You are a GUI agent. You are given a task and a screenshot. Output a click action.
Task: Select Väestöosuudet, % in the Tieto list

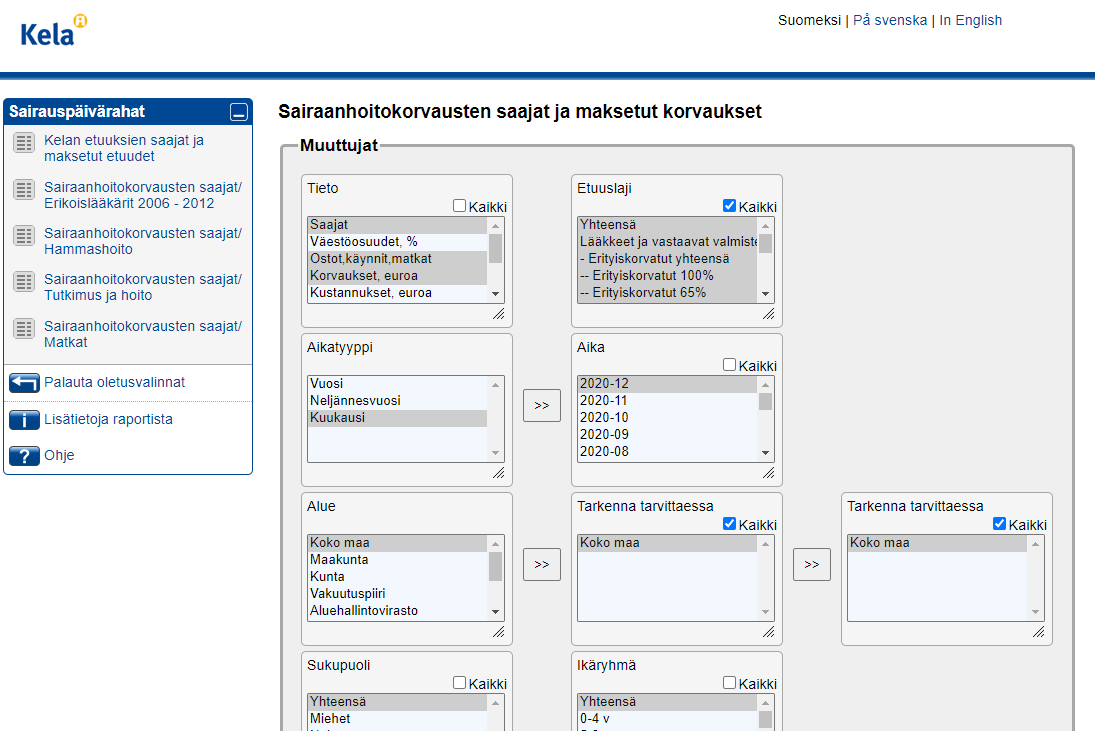397,242
